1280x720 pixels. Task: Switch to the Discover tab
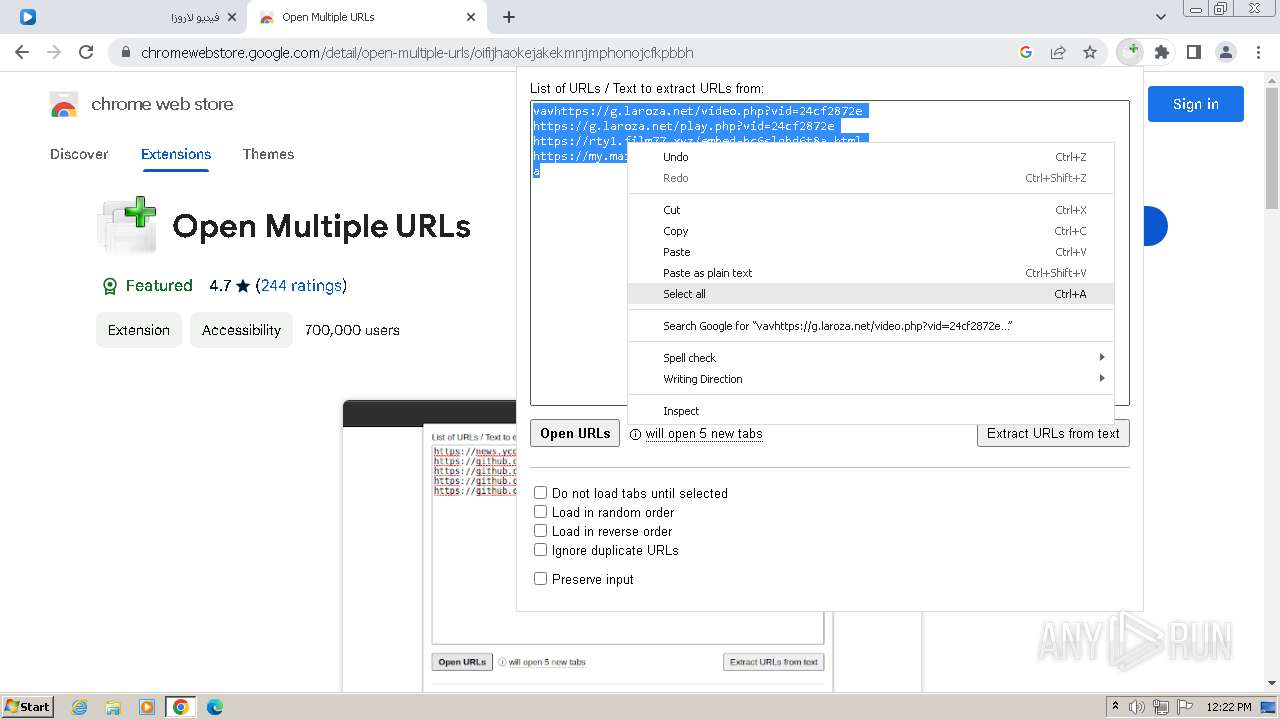79,154
